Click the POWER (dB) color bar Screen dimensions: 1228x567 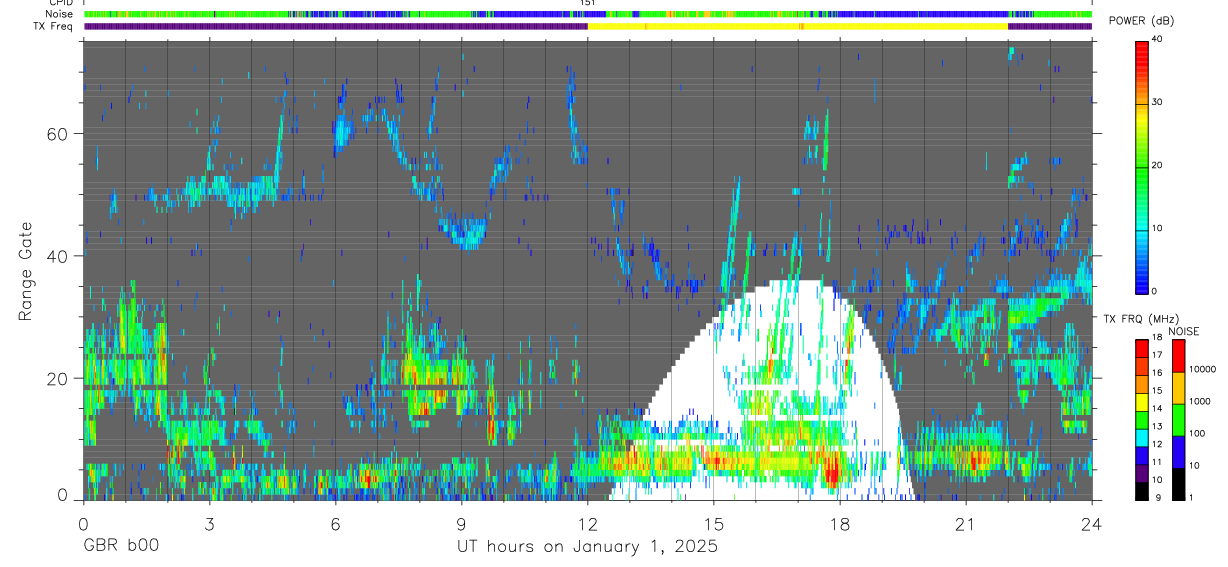[x=1141, y=166]
